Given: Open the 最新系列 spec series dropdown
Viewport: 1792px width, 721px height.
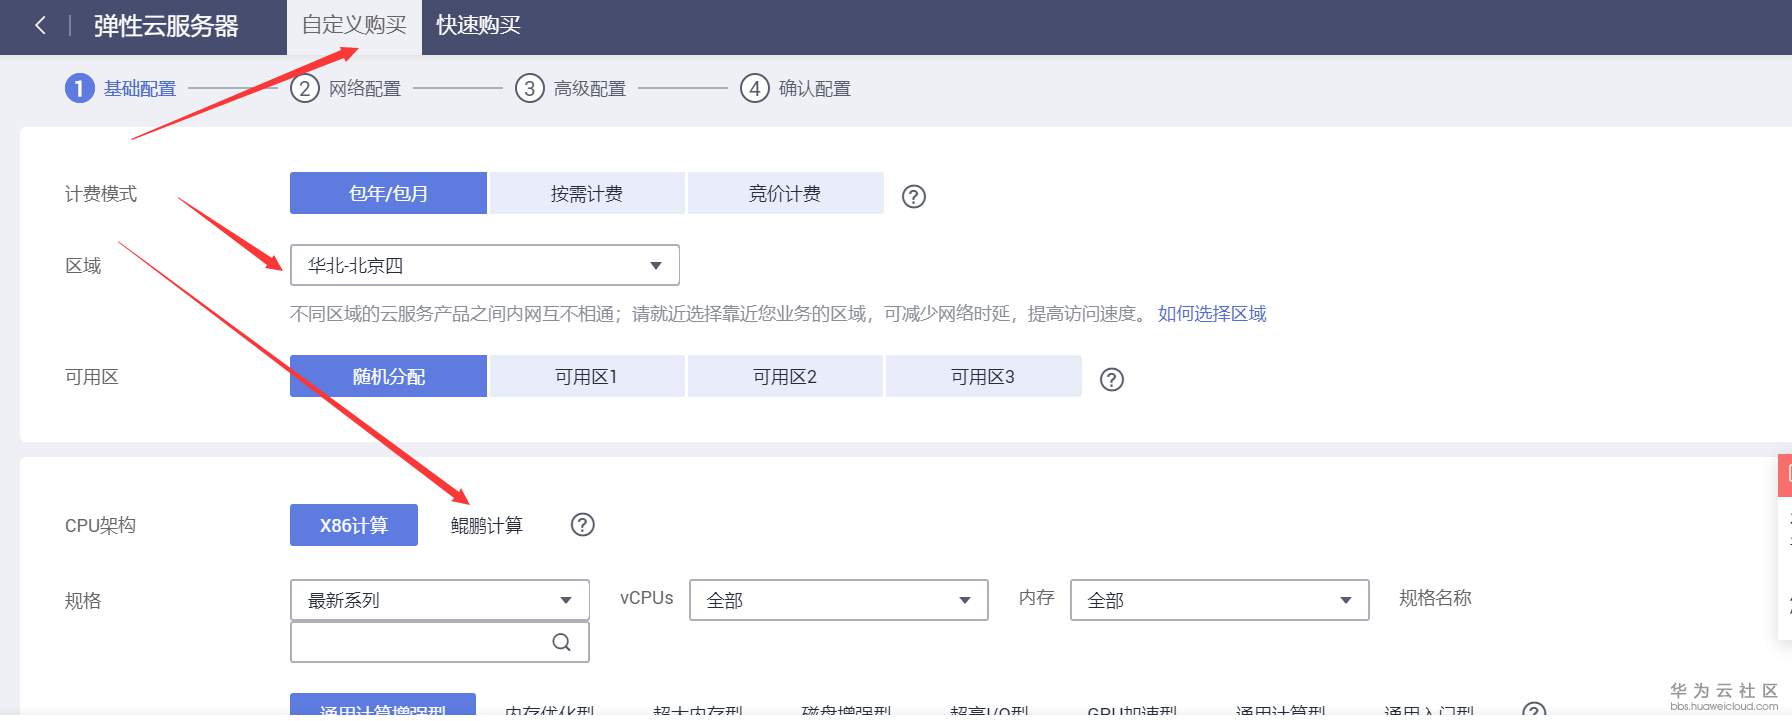Looking at the screenshot, I should point(440,600).
